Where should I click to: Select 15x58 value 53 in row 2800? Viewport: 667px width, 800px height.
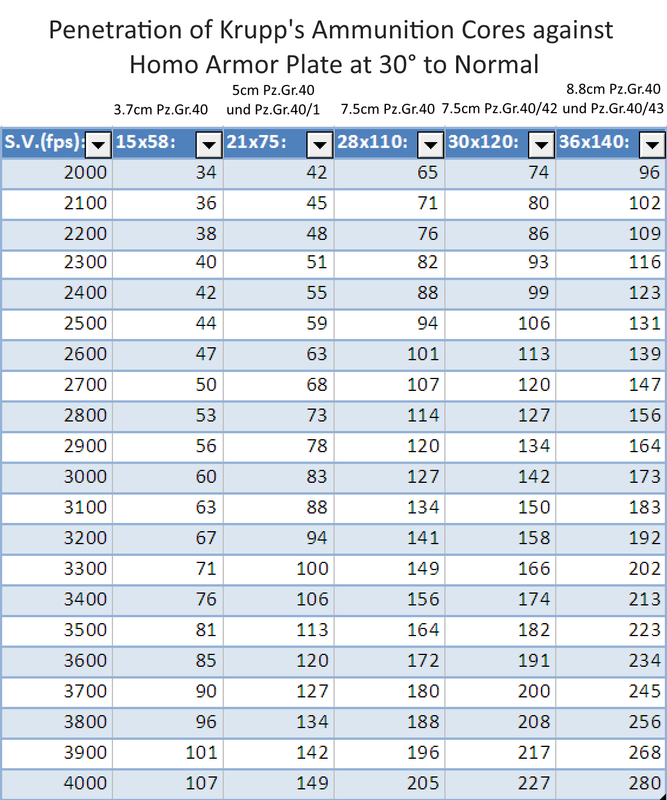pos(168,416)
